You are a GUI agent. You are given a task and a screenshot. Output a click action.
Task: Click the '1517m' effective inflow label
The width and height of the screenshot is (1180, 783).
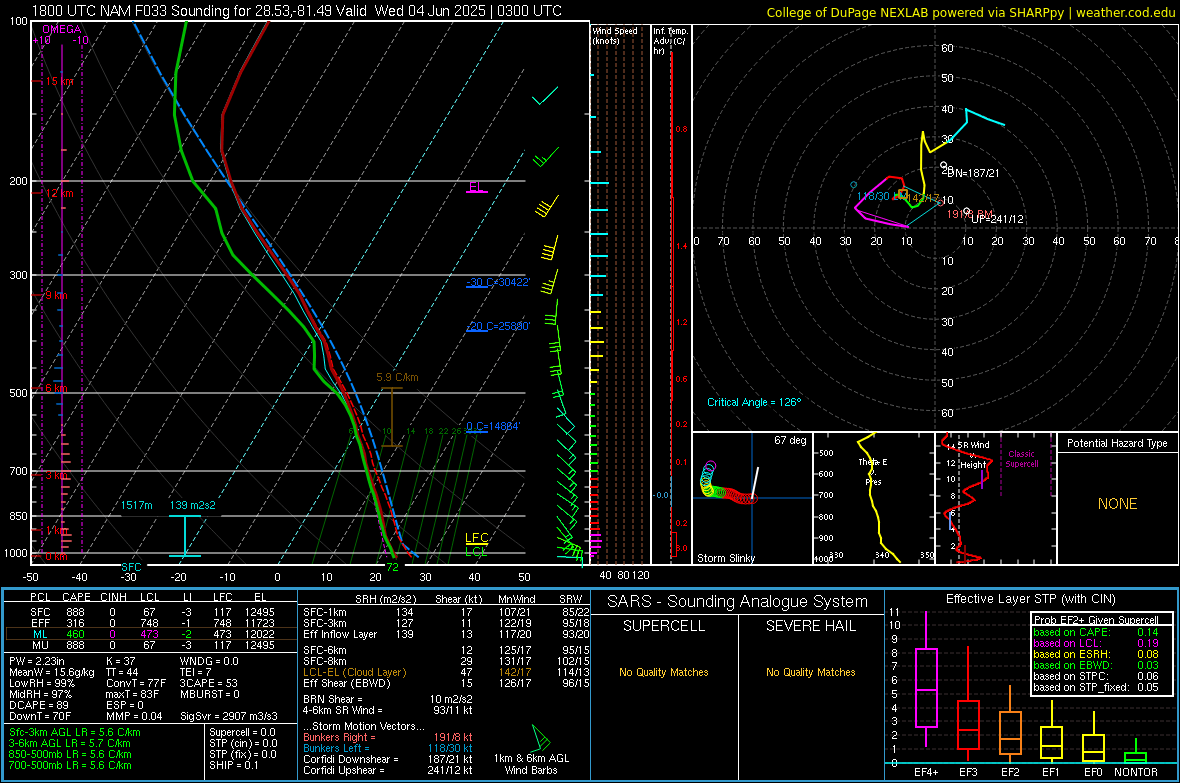point(137,505)
